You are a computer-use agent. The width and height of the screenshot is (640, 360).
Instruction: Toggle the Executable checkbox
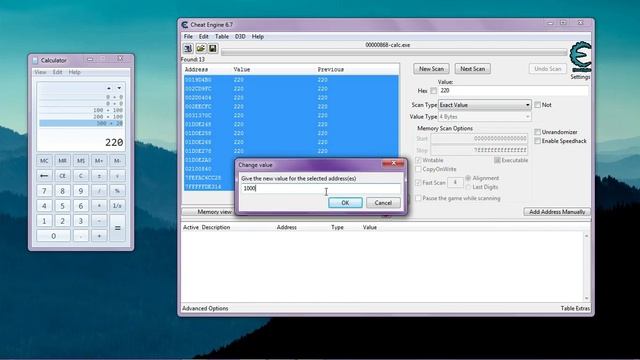point(497,160)
